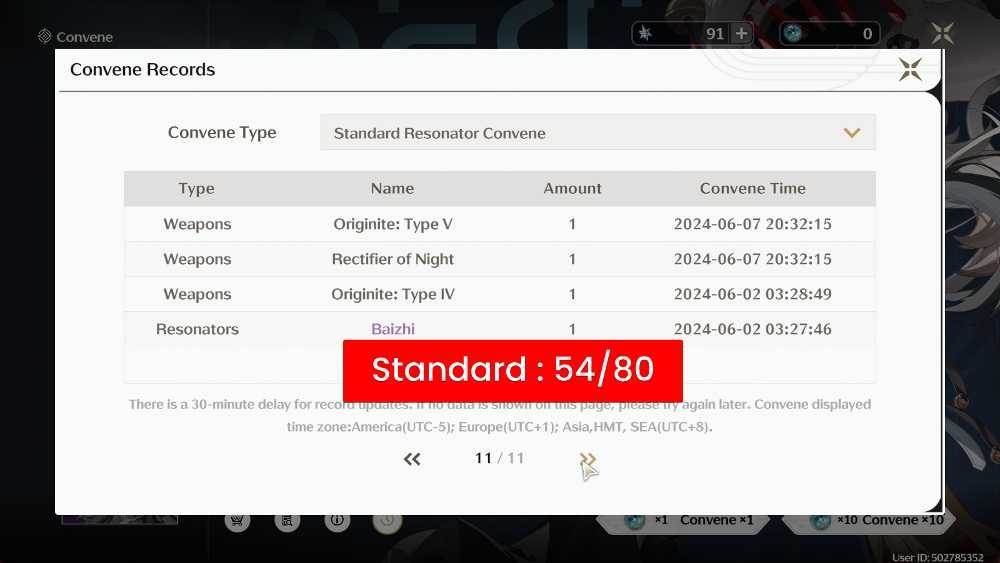Click the page indicator 11 / 11
This screenshot has width=1000, height=563.
[499, 458]
